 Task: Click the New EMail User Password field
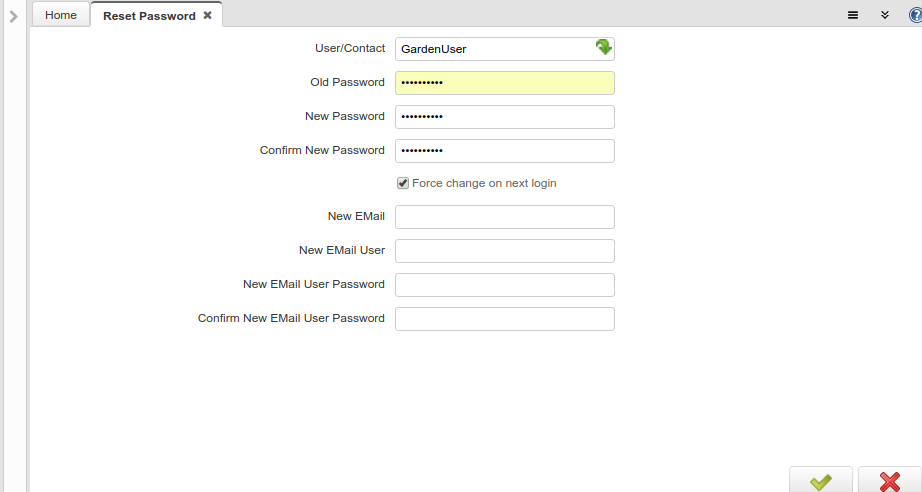click(504, 285)
